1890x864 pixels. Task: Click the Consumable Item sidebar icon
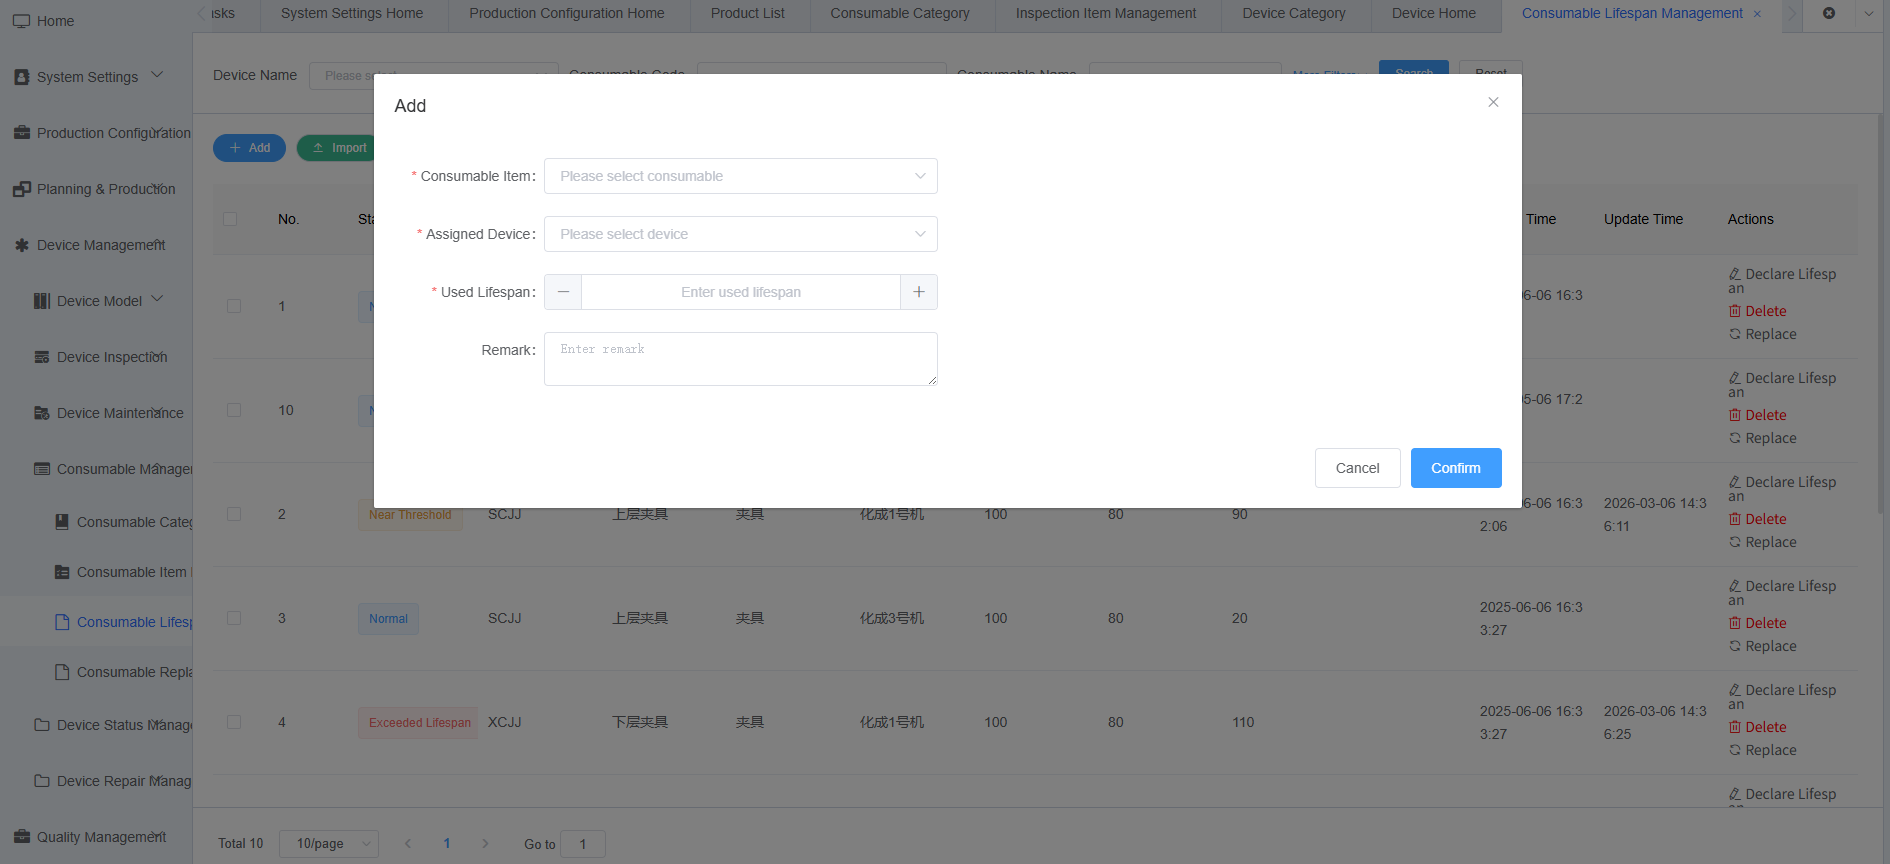point(61,572)
